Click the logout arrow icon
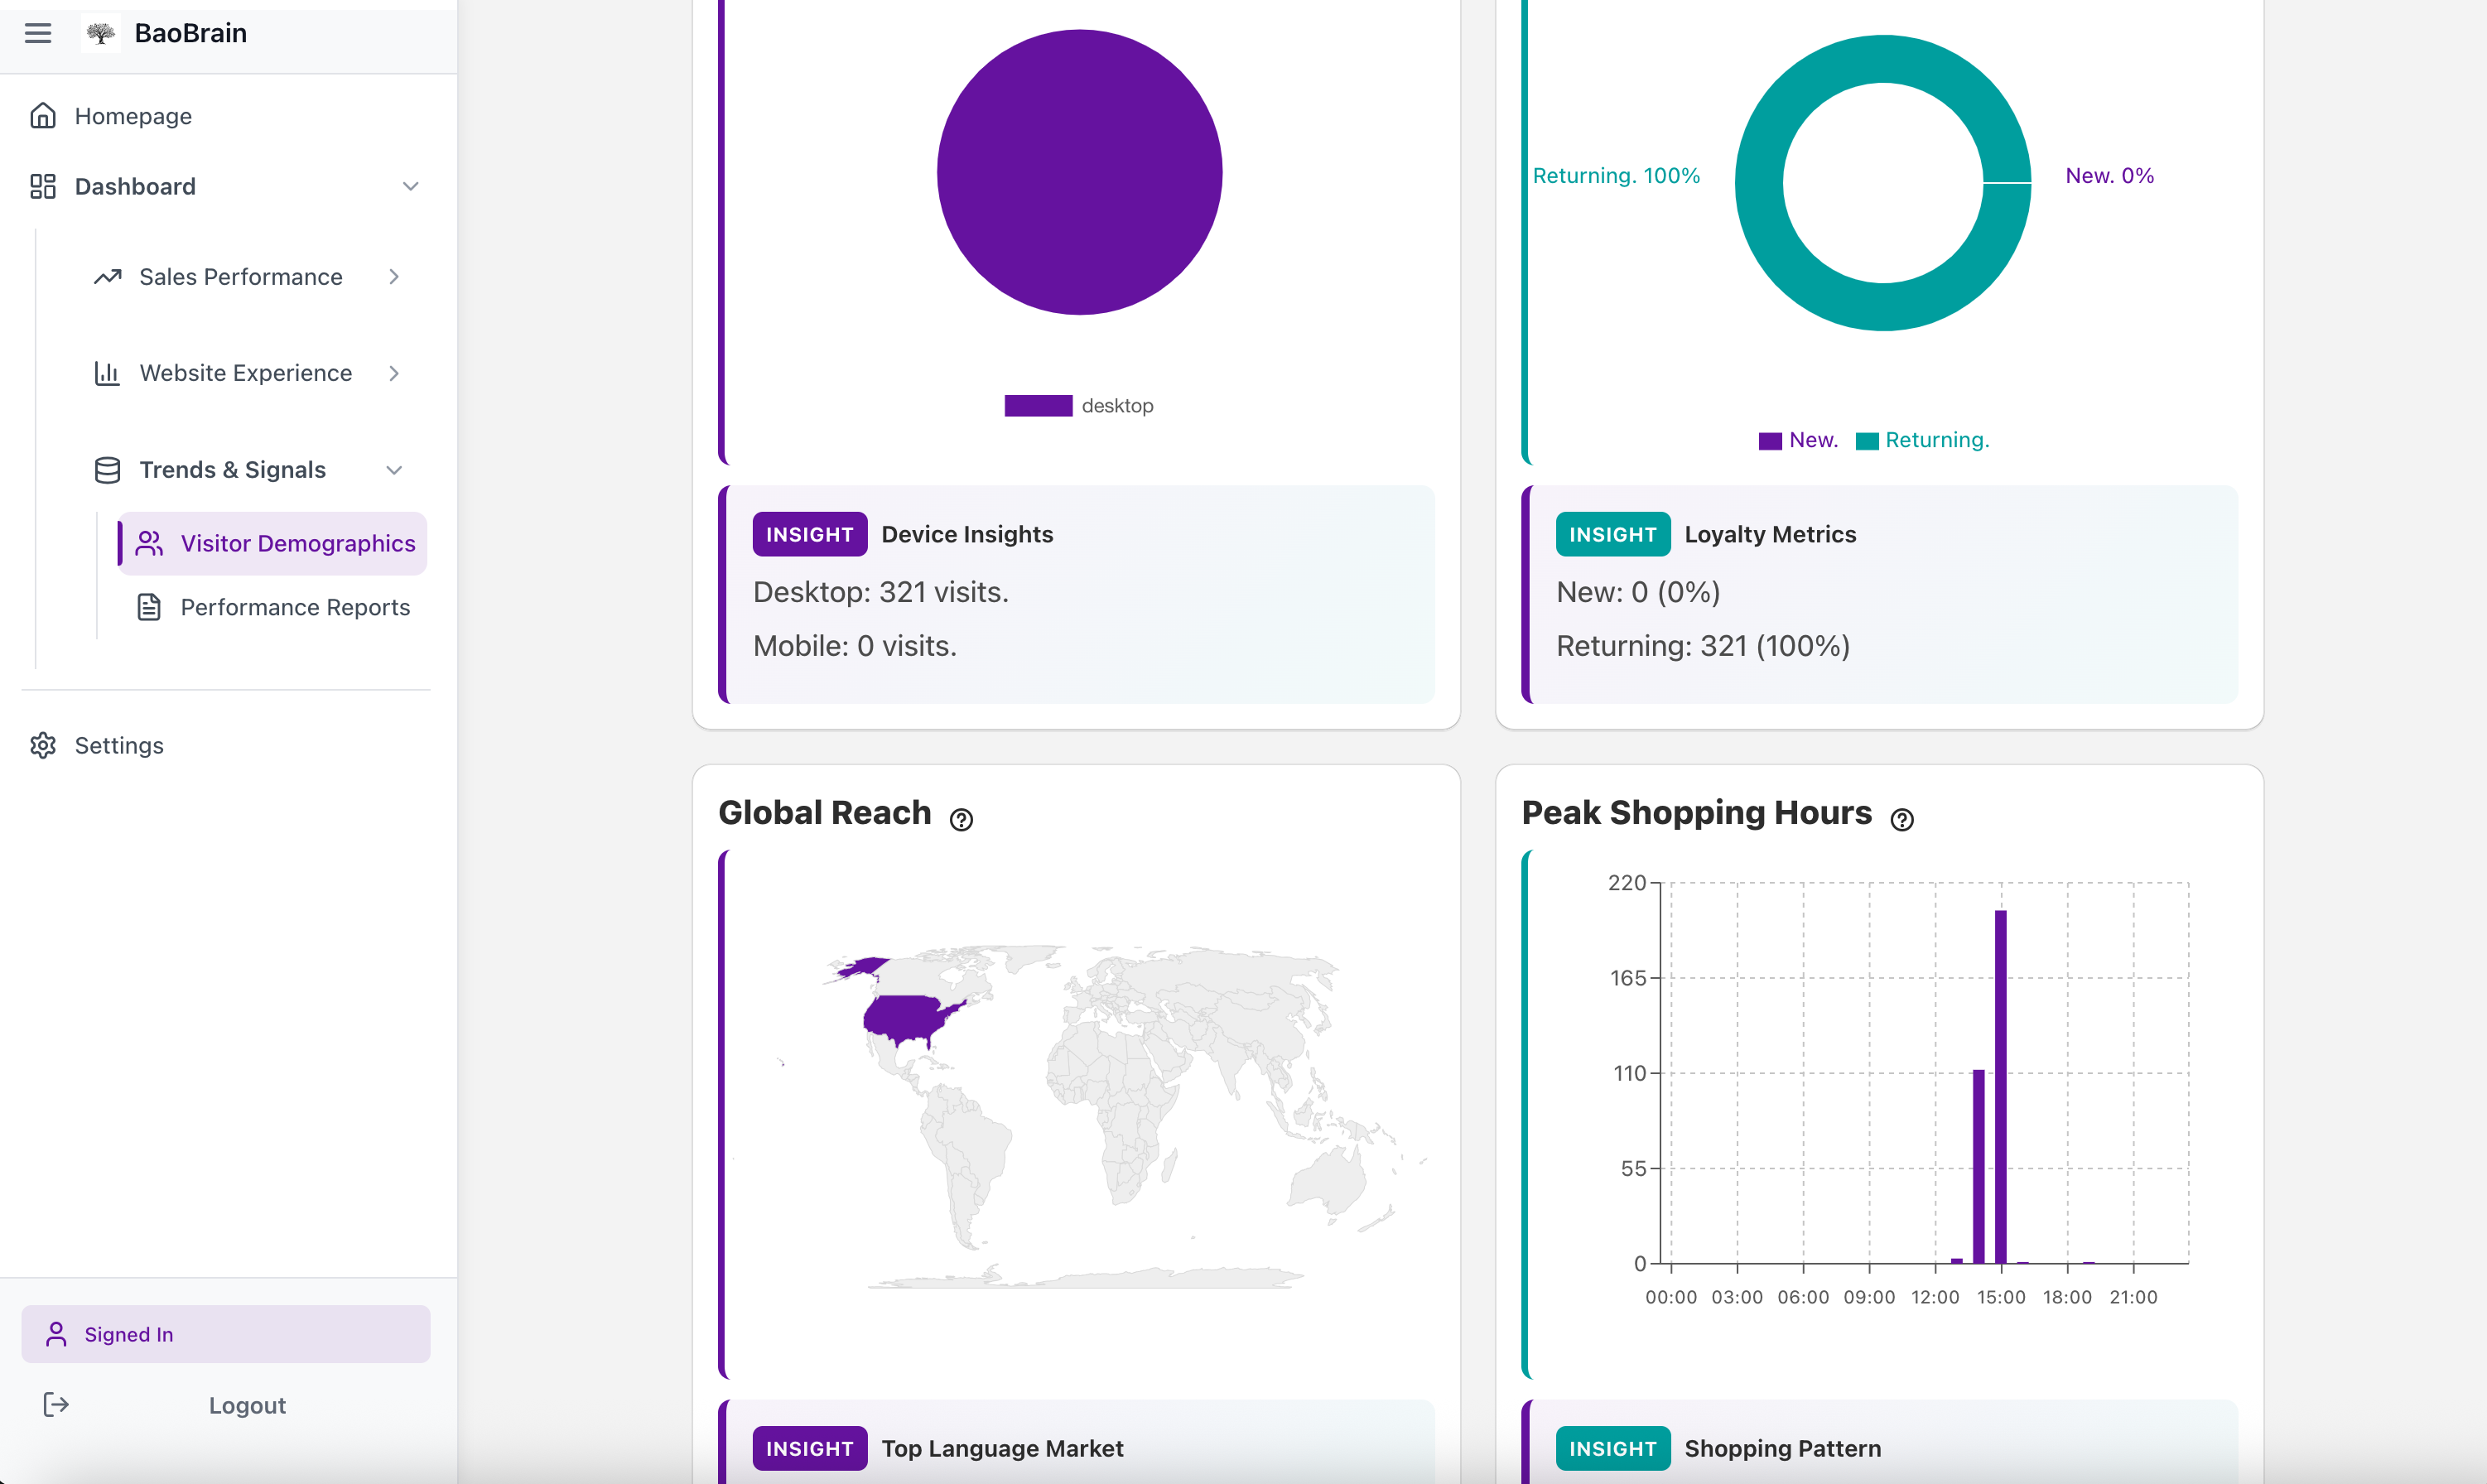The image size is (2487, 1484). [56, 1404]
